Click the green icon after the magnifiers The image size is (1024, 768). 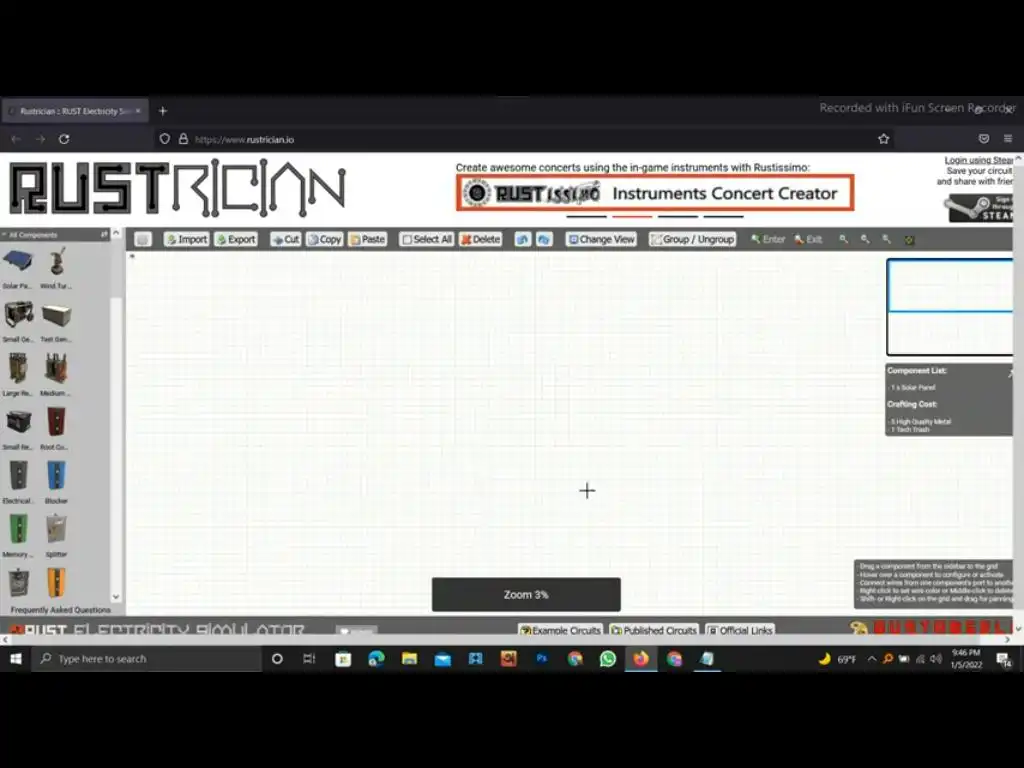pos(909,240)
